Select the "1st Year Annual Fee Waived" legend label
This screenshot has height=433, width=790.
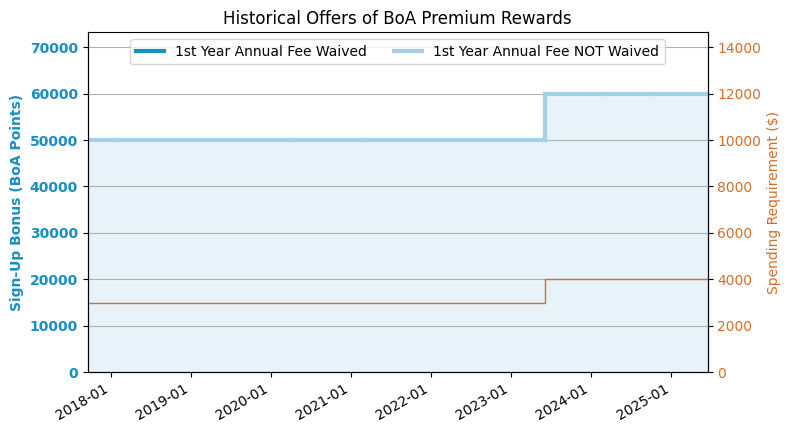pos(270,52)
